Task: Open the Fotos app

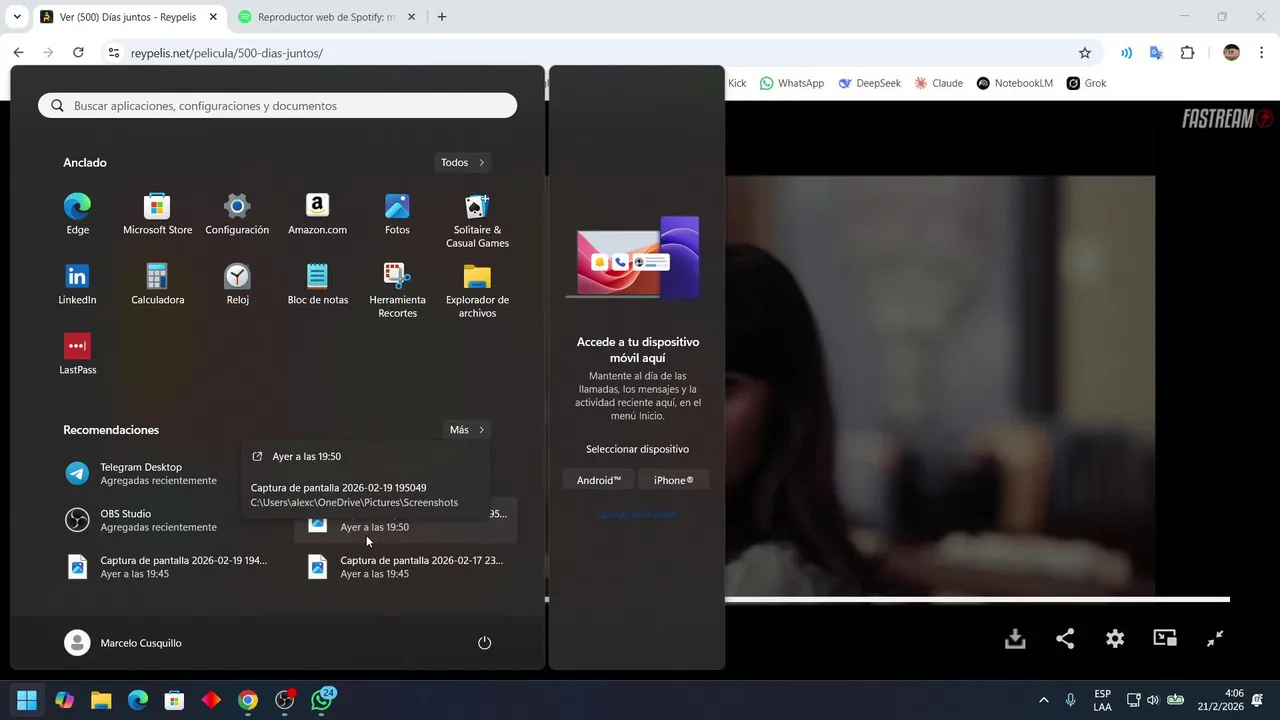Action: pos(397,215)
